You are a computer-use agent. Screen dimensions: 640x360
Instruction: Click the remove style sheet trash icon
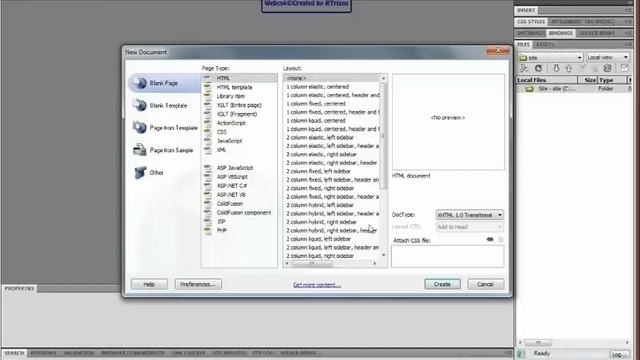pos(500,240)
